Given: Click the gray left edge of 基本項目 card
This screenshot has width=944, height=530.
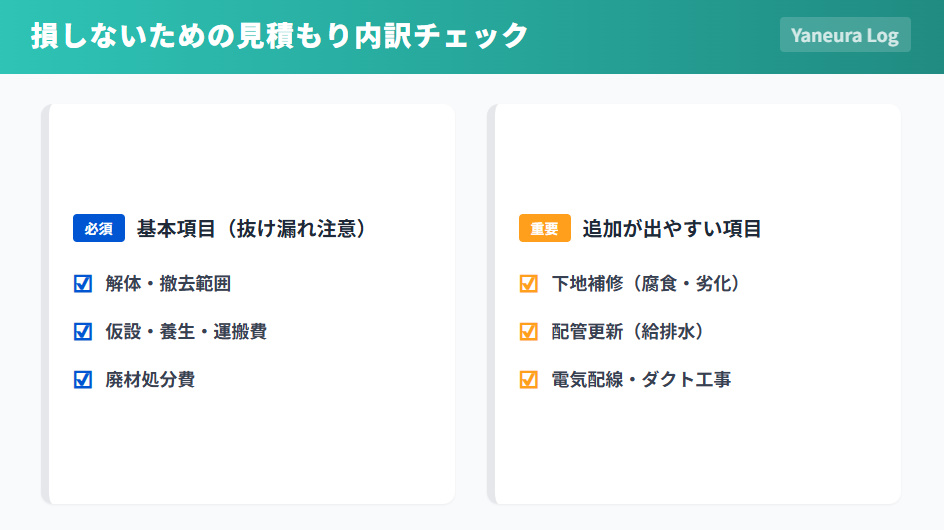Looking at the screenshot, I should [45, 304].
